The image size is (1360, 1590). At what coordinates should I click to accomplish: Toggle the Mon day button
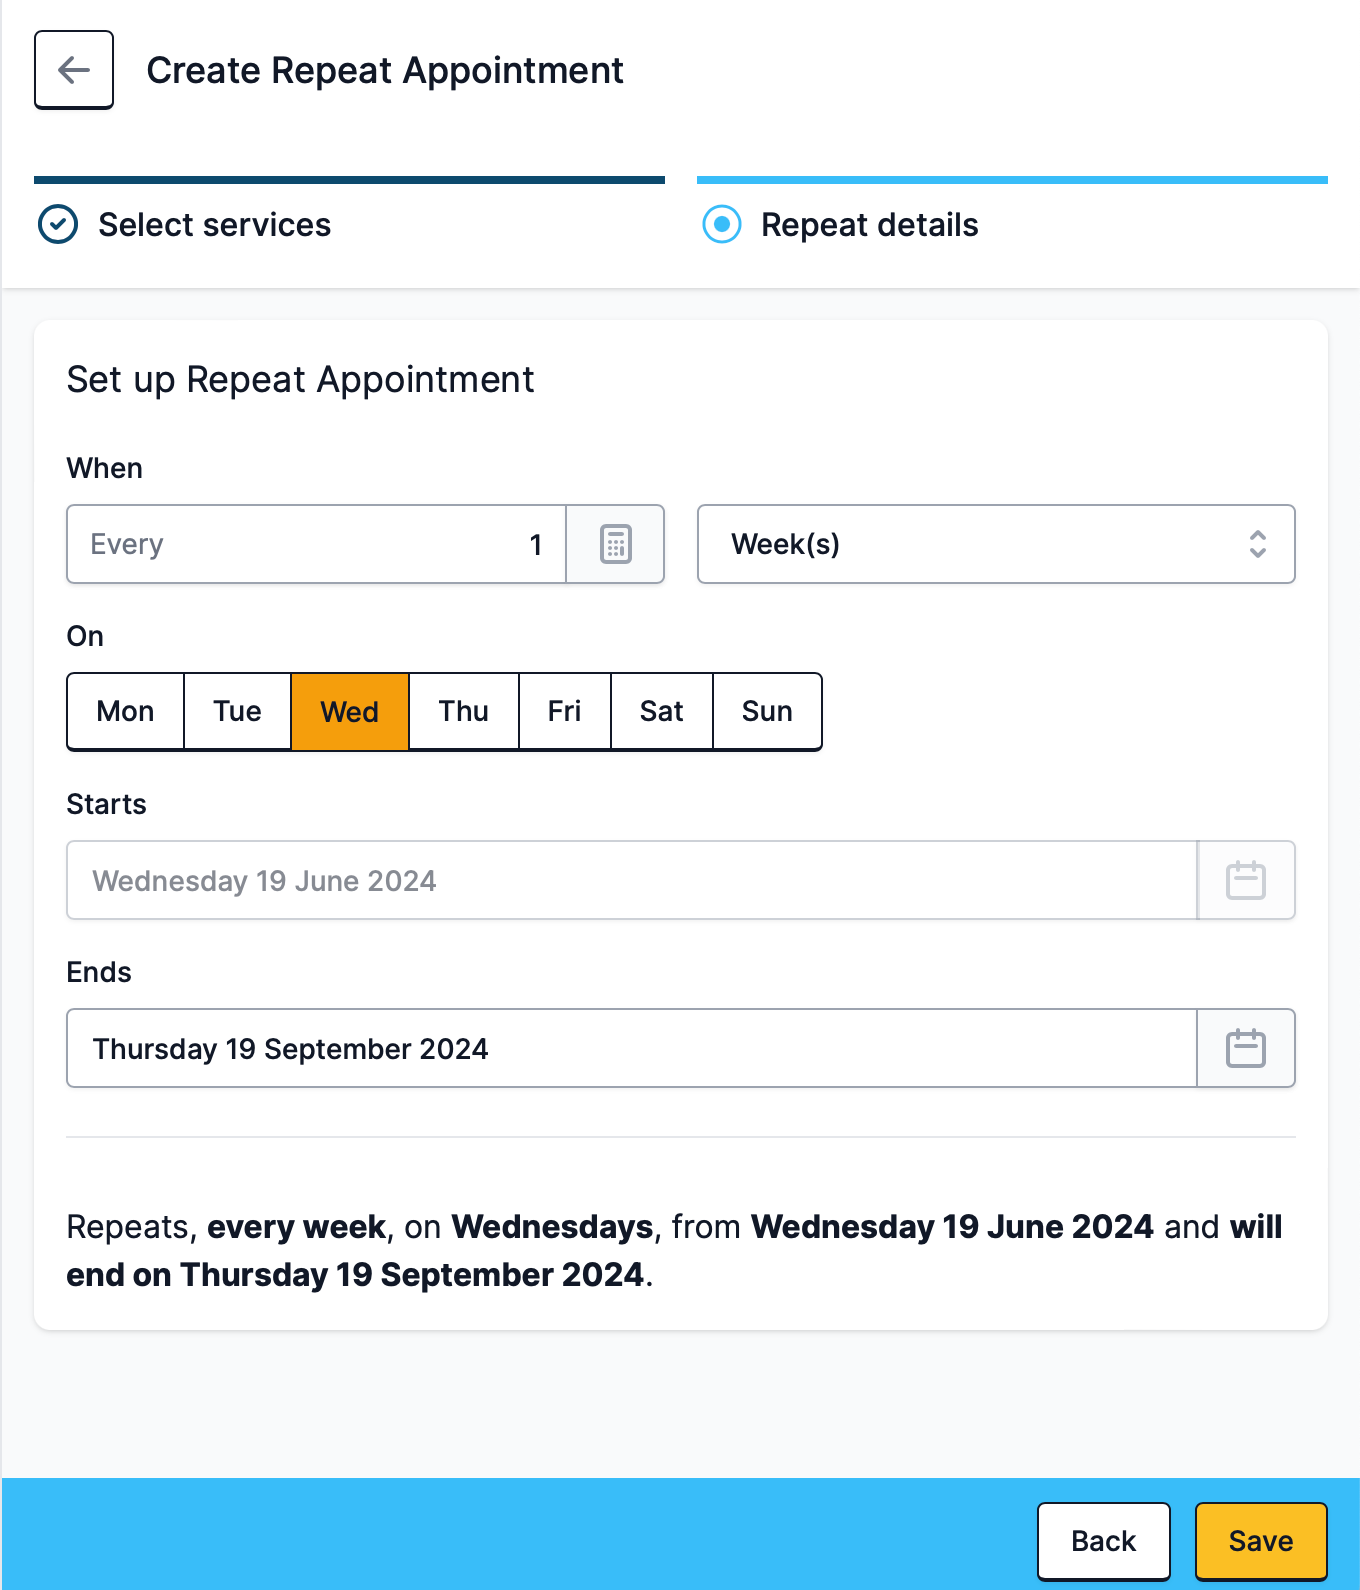point(126,711)
